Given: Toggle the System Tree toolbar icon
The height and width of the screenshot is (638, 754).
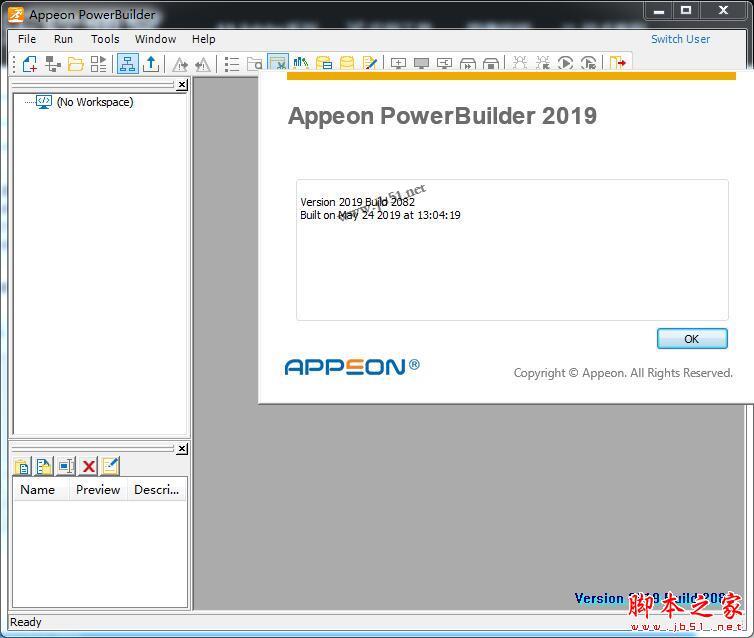Looking at the screenshot, I should click(127, 63).
